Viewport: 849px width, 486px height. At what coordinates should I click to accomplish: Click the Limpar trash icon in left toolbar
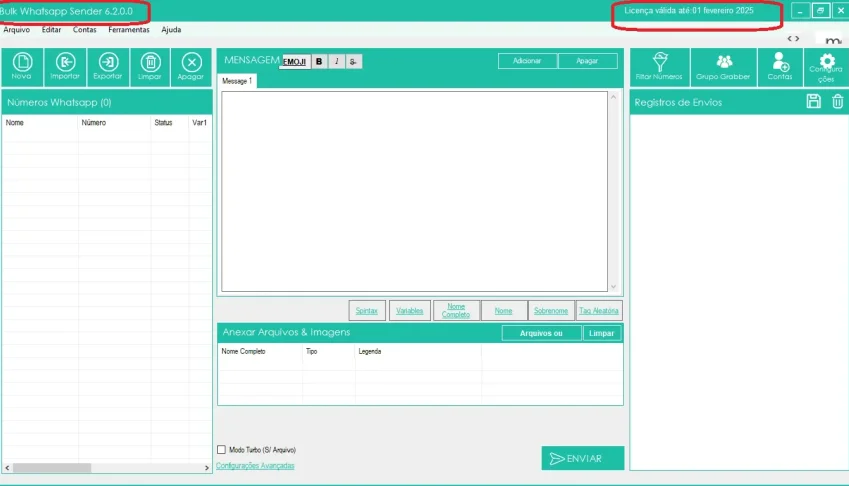[150, 67]
